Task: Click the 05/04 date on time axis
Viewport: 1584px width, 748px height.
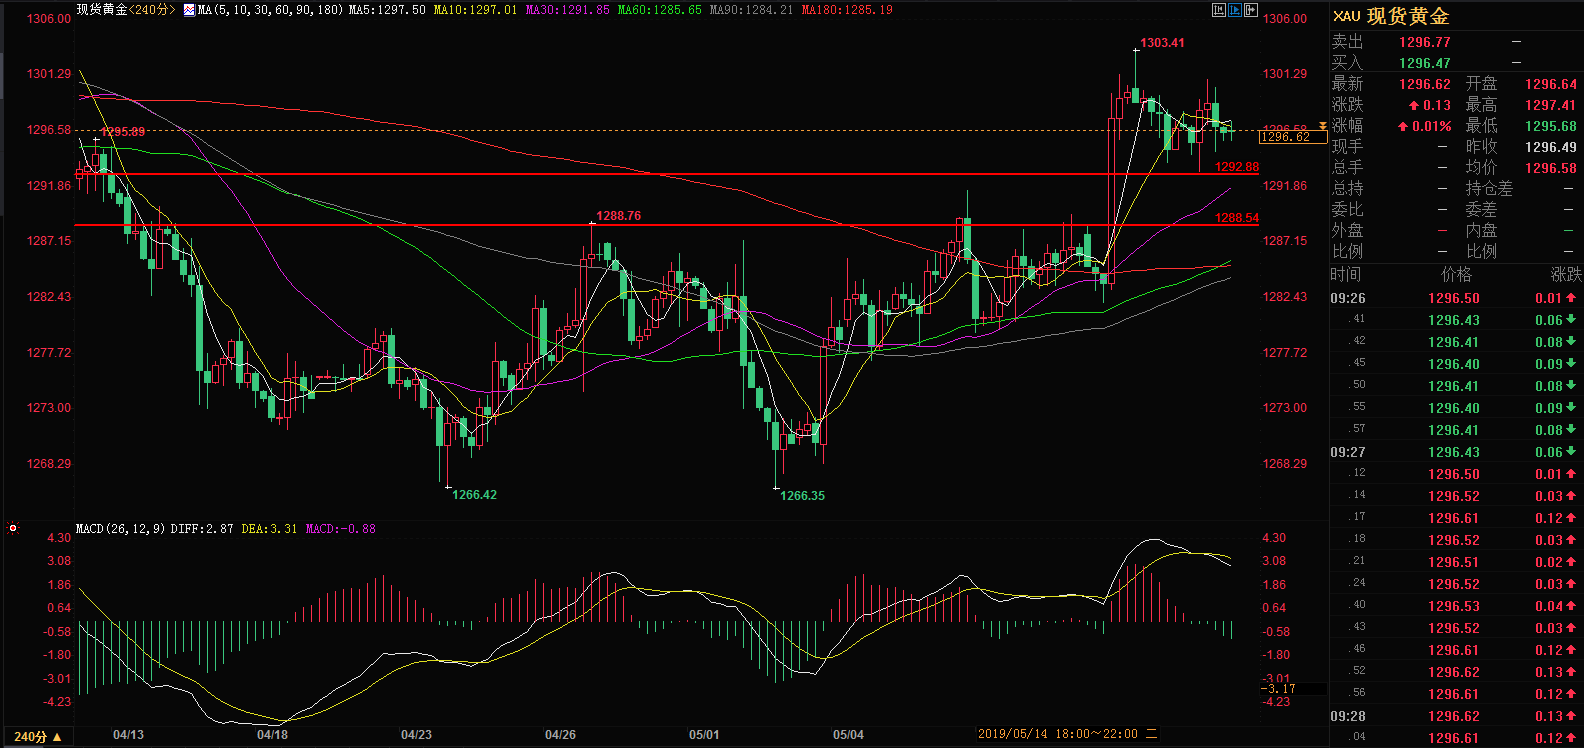Action: point(848,735)
